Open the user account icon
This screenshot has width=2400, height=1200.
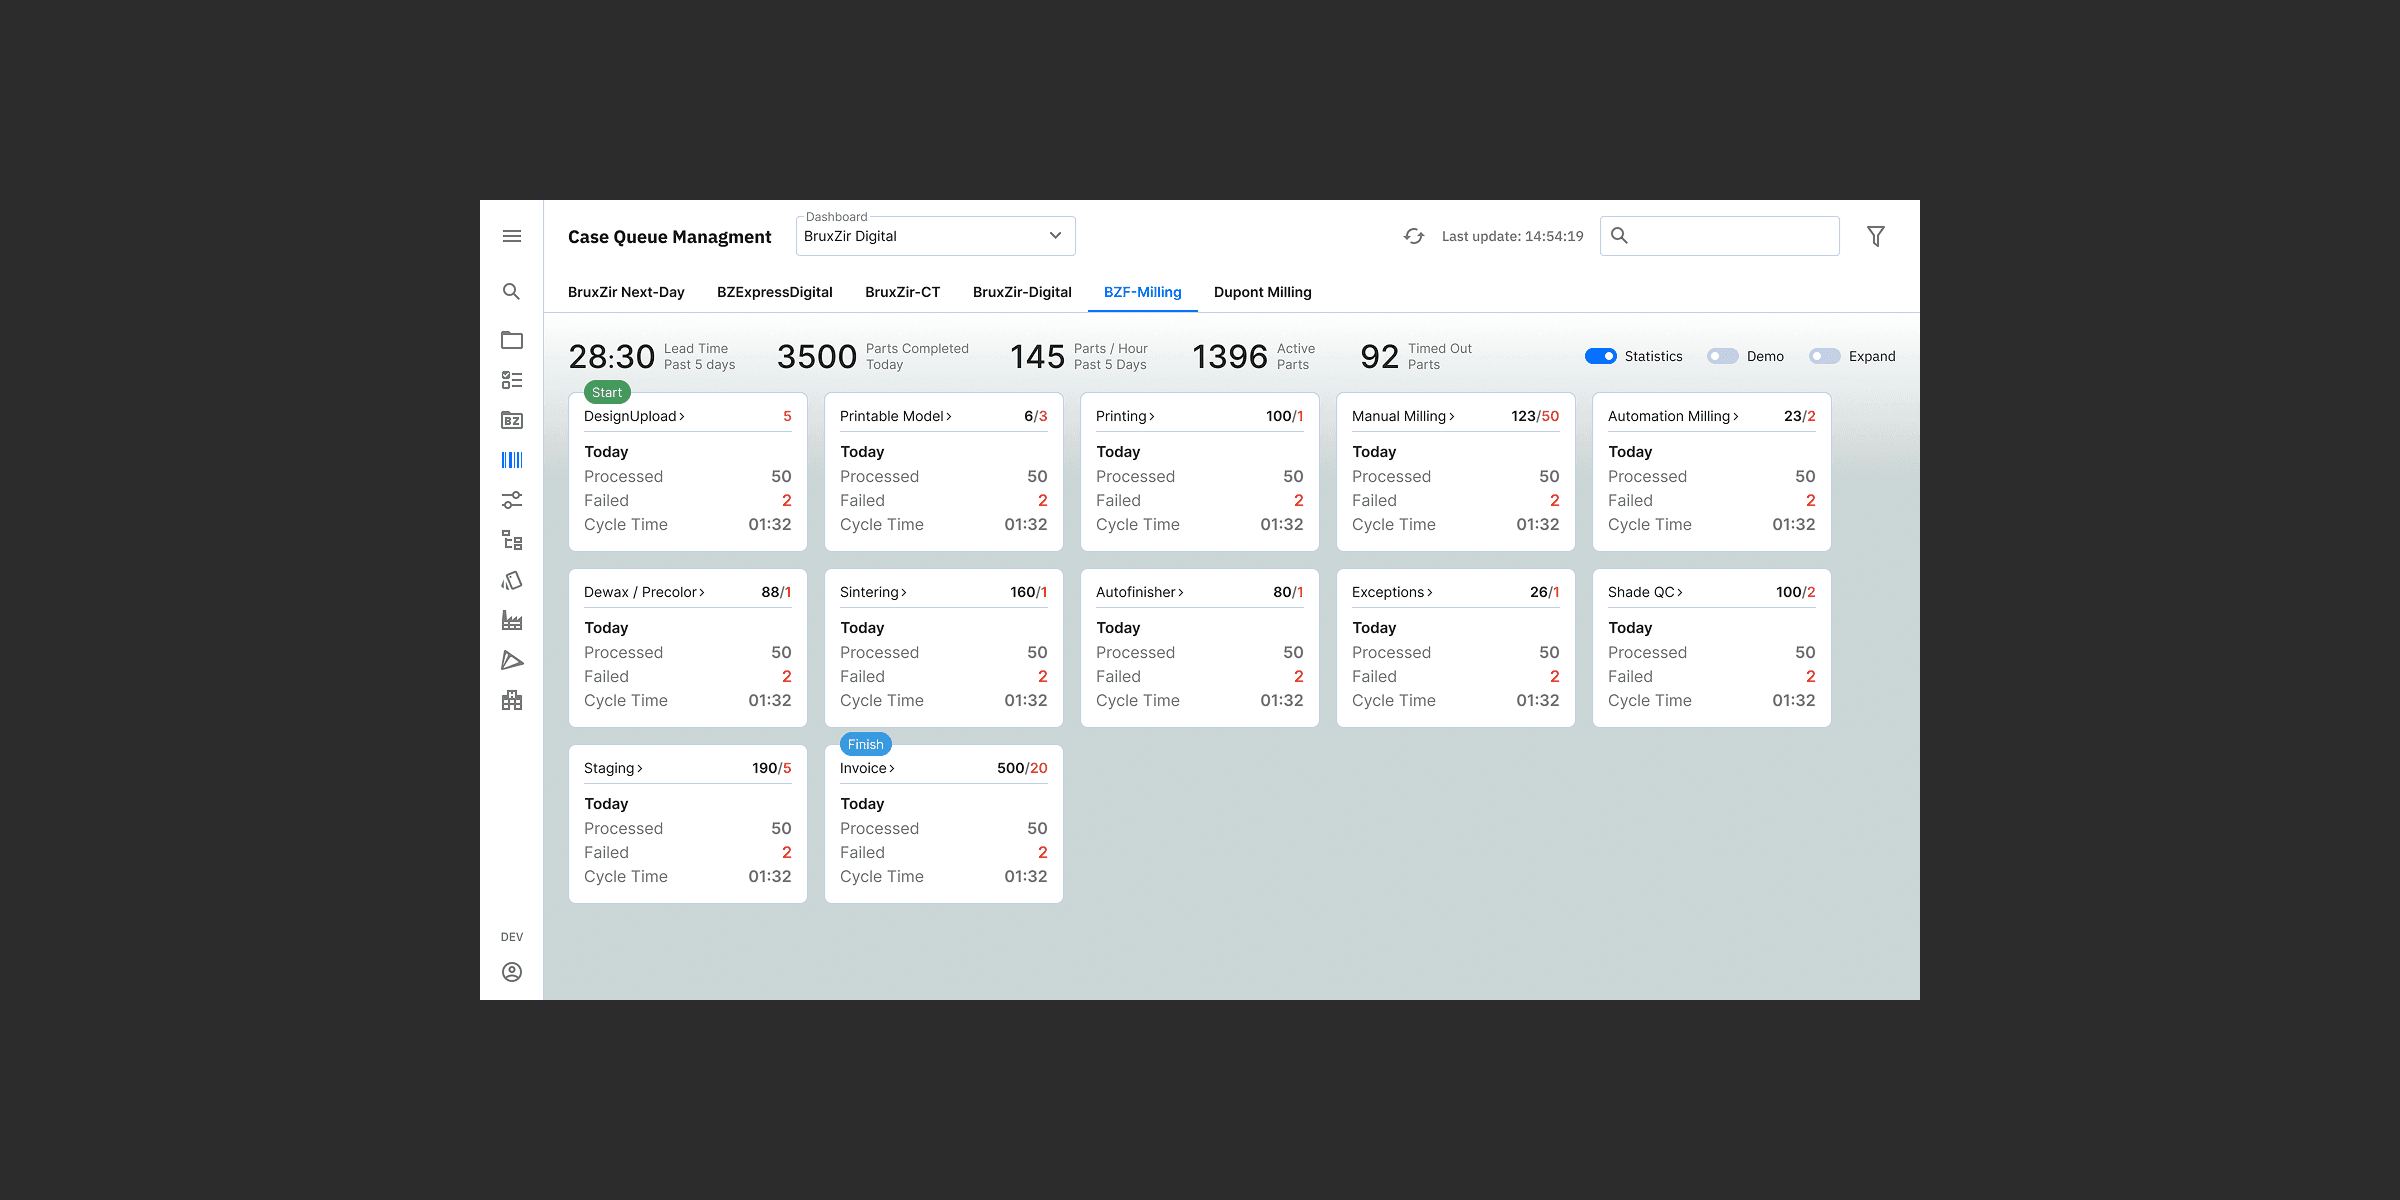(x=511, y=972)
